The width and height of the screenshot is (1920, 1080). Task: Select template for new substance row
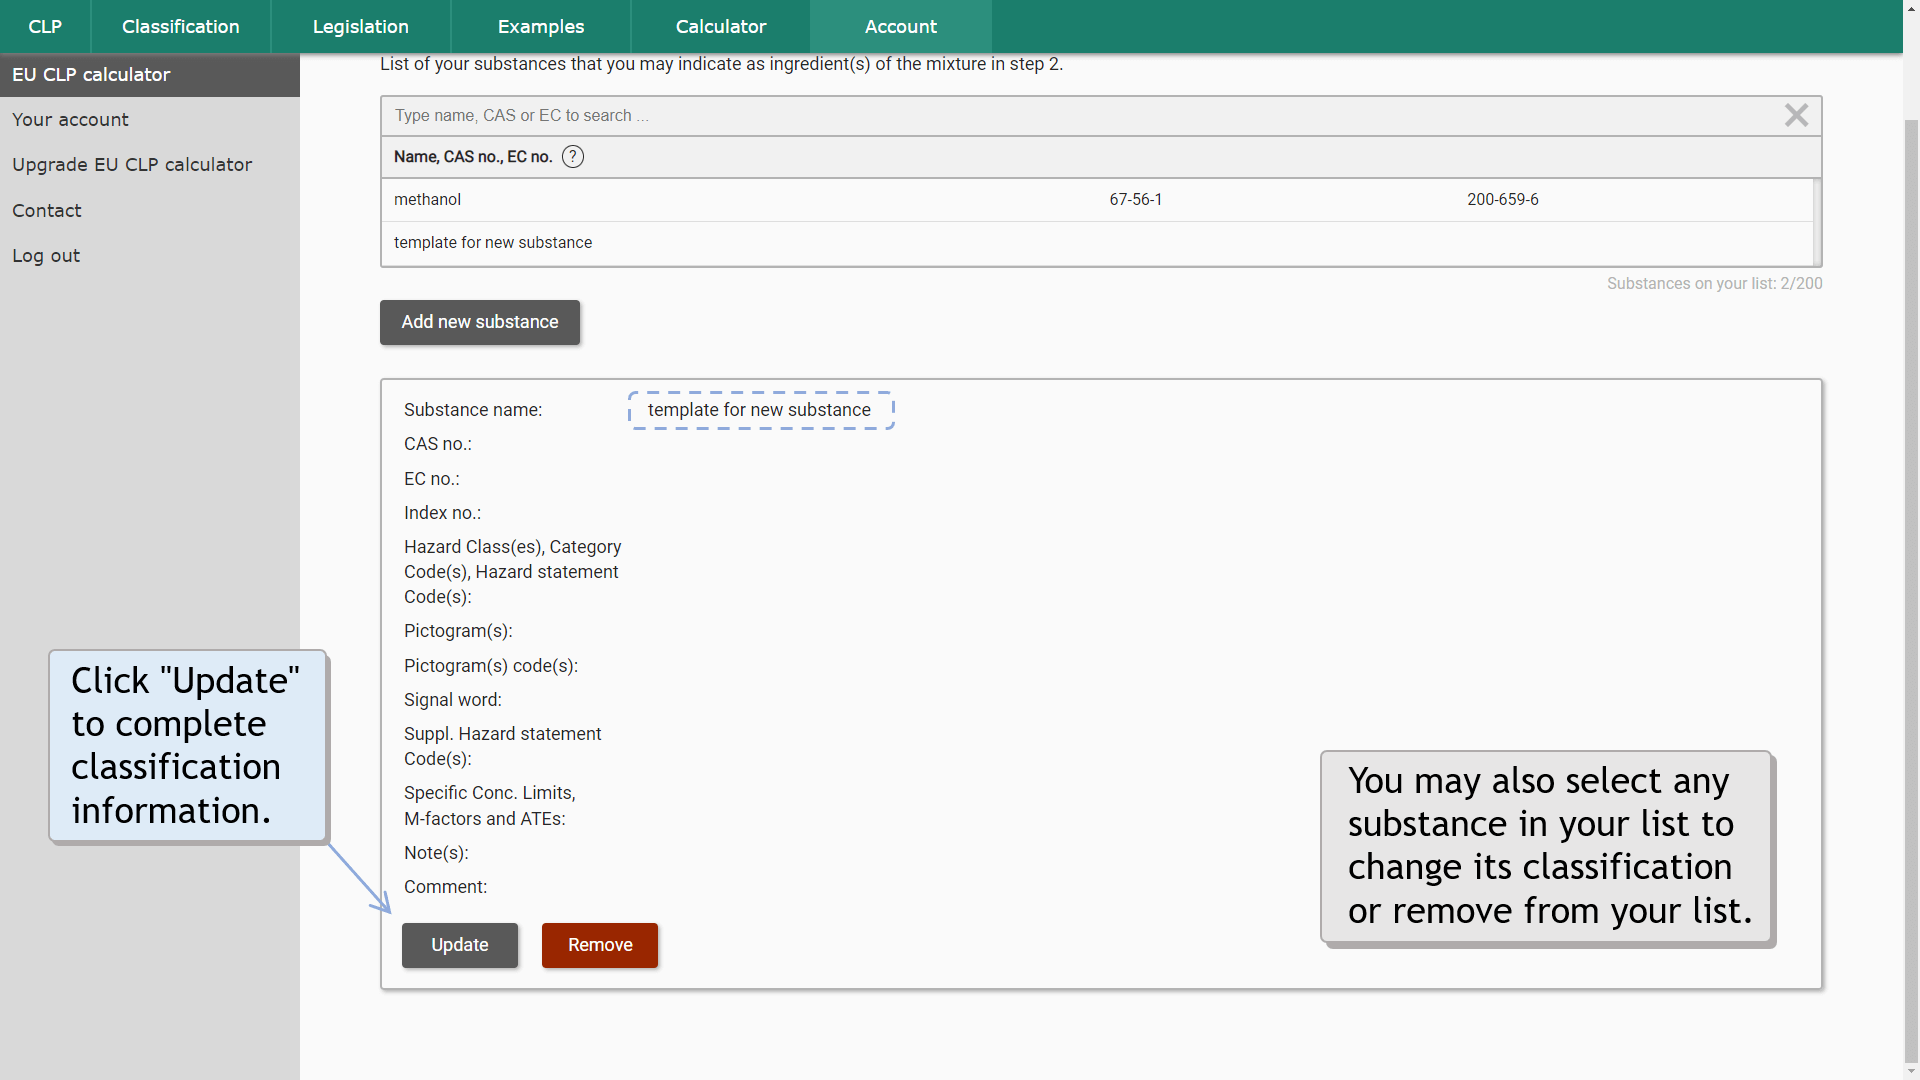click(1097, 243)
